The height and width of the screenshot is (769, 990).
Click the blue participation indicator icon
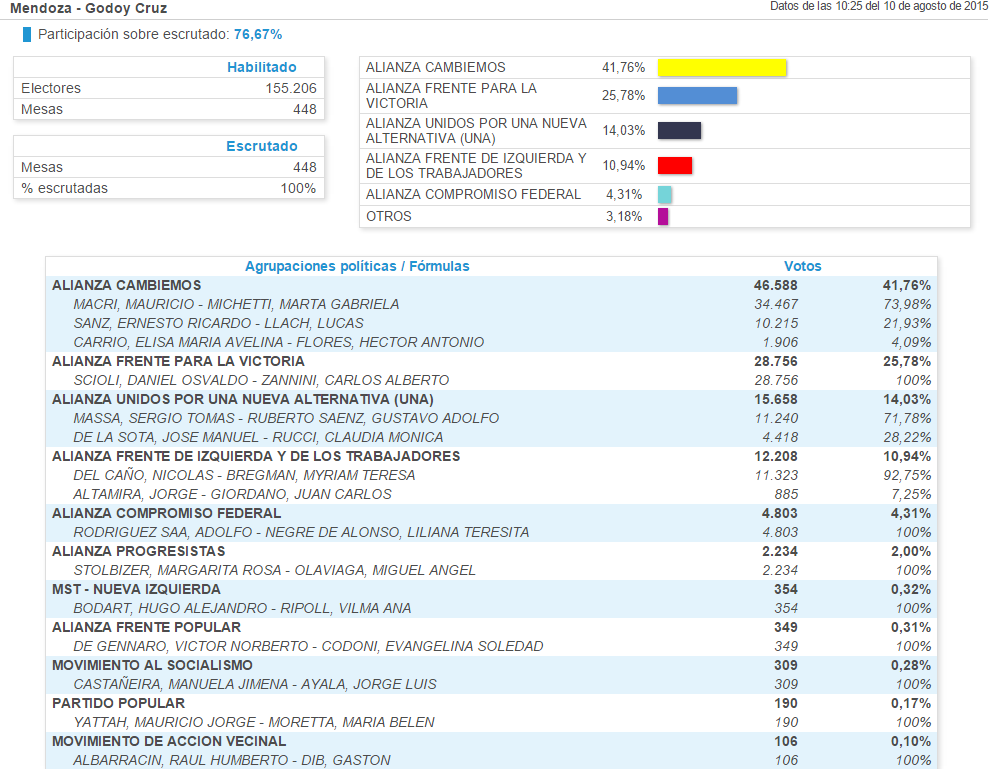[x=27, y=35]
